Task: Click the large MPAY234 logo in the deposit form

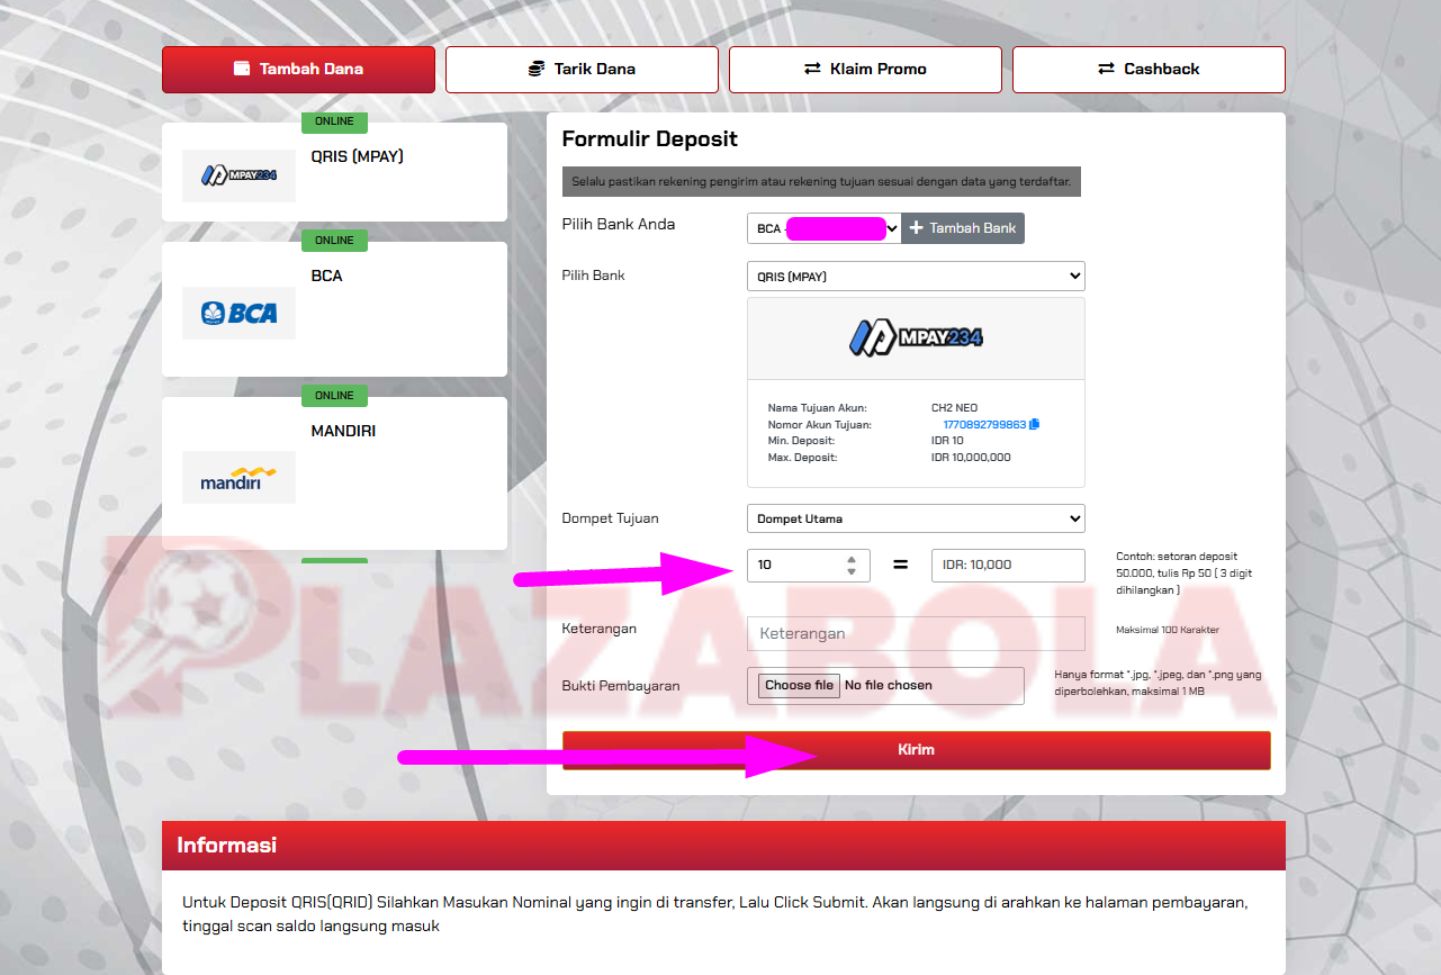Action: click(x=916, y=338)
